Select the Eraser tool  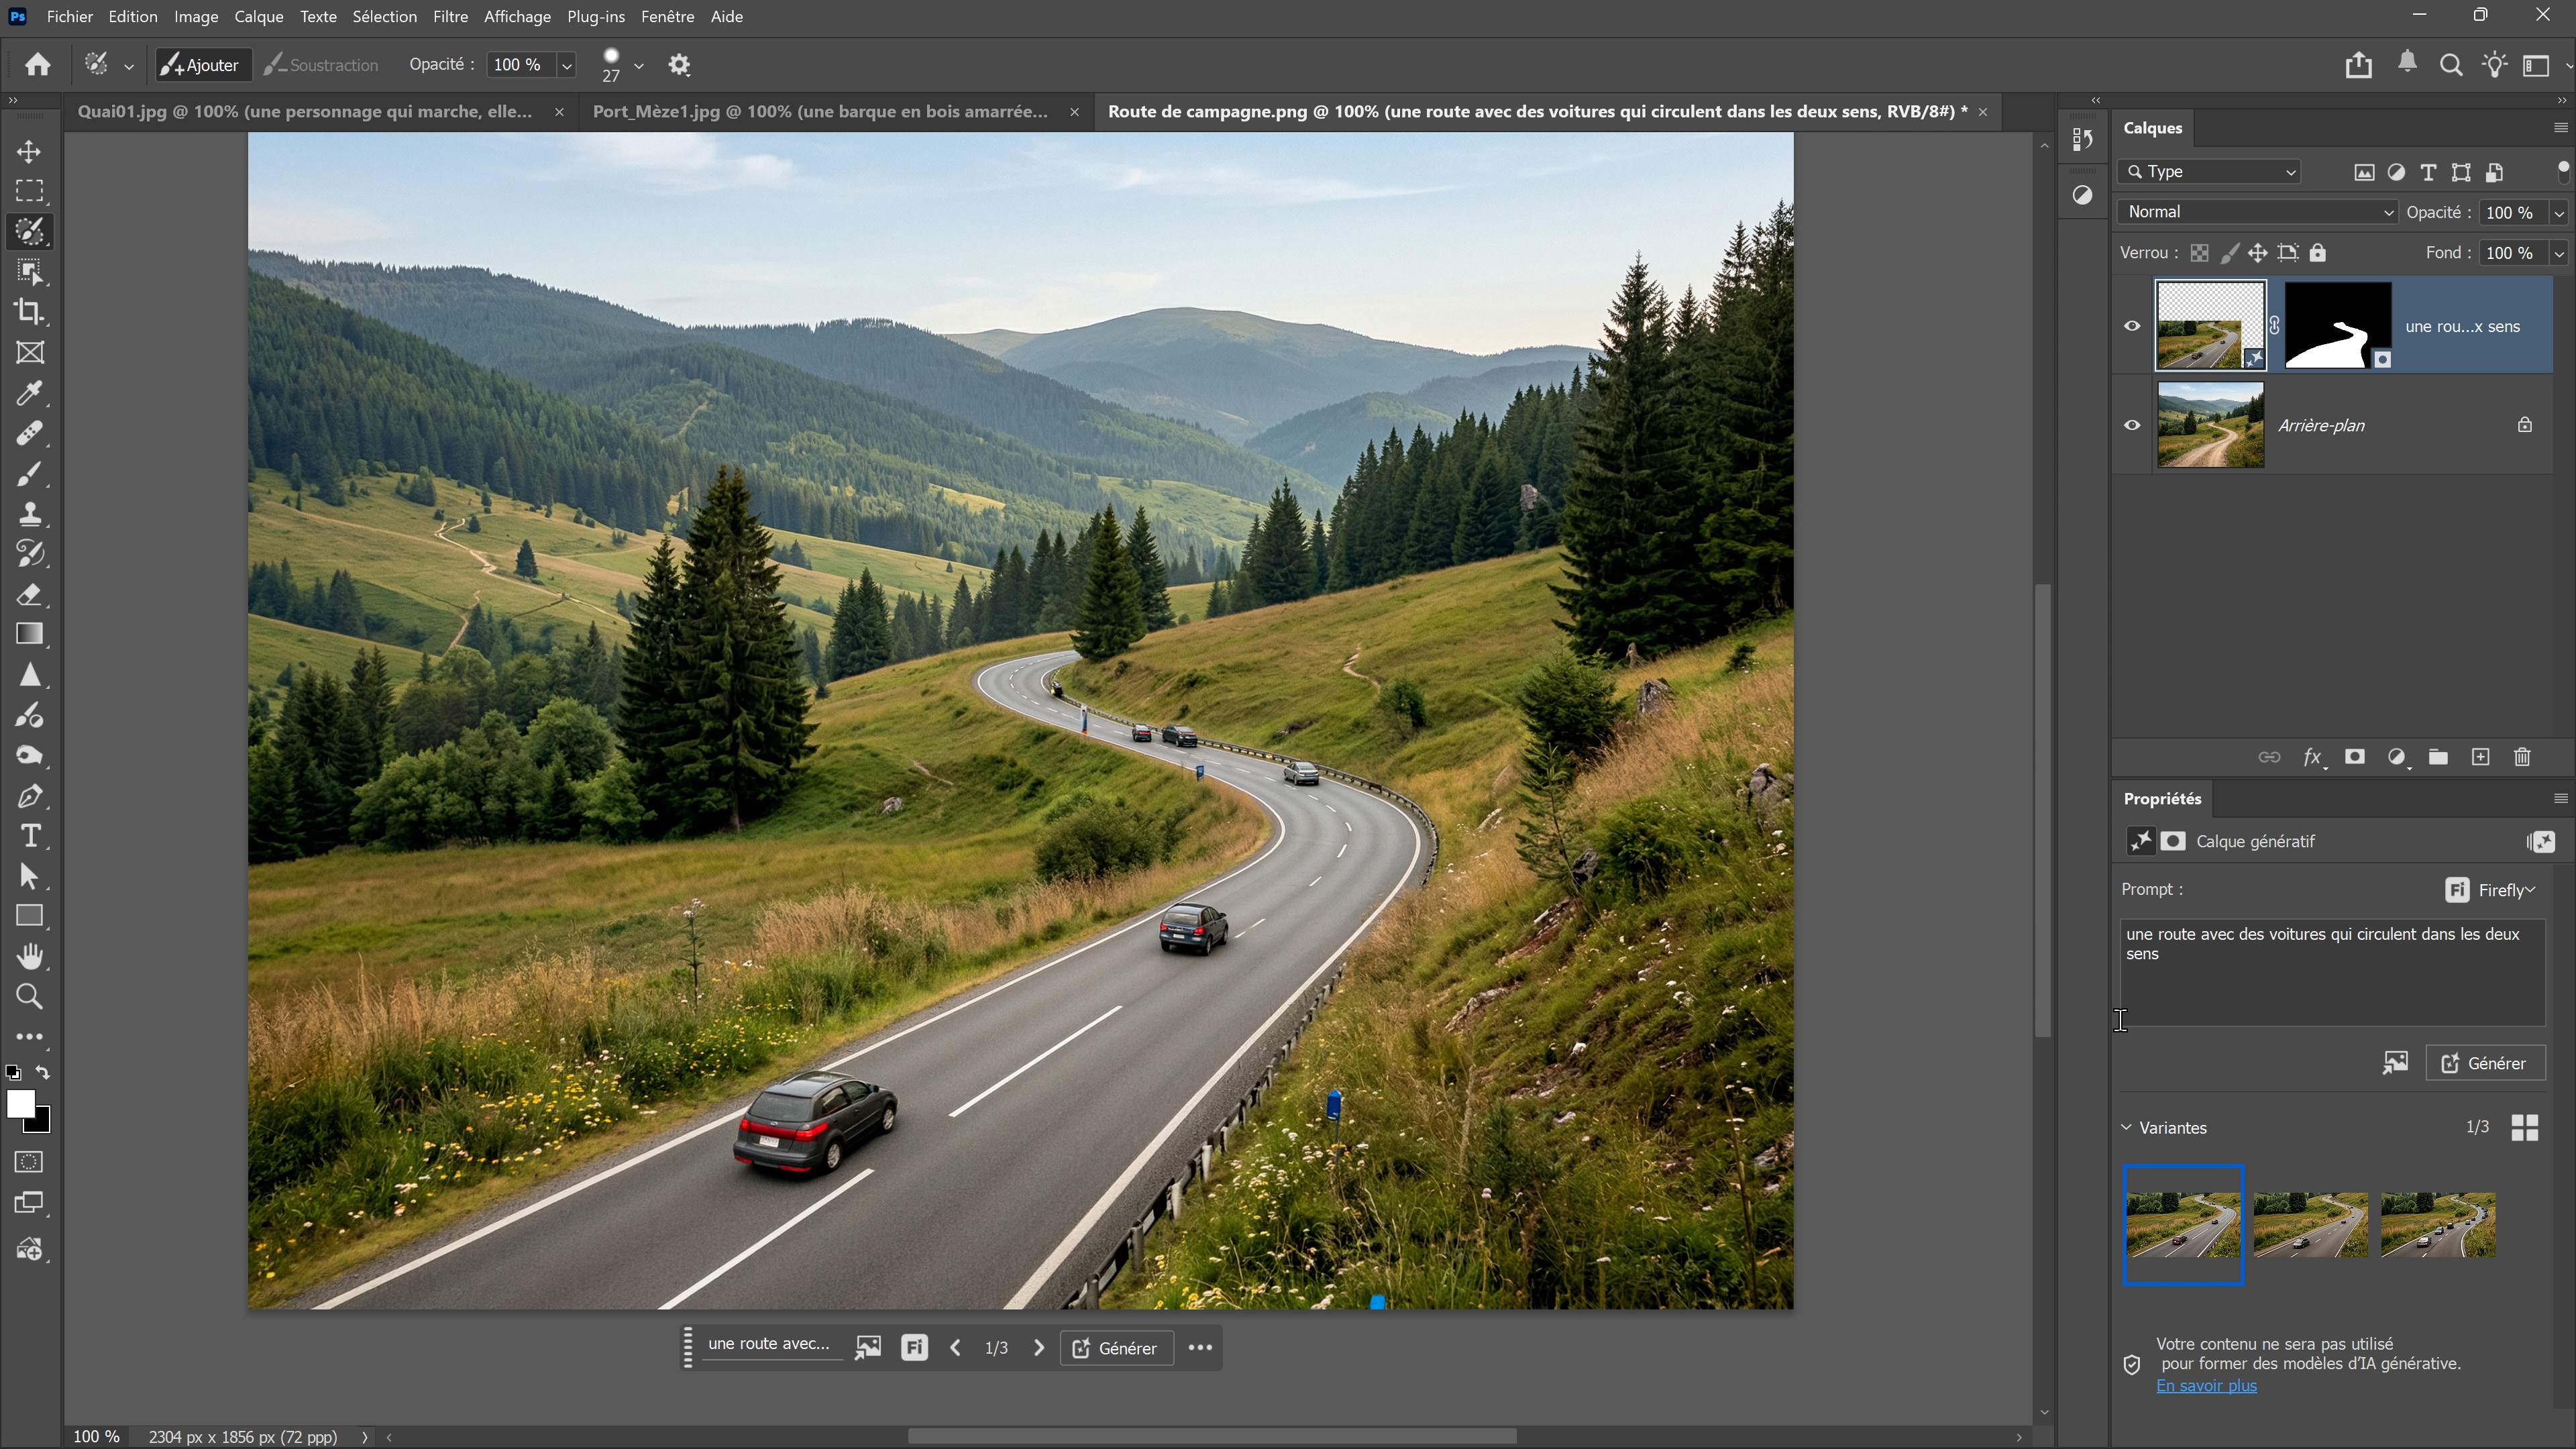pyautogui.click(x=30, y=595)
